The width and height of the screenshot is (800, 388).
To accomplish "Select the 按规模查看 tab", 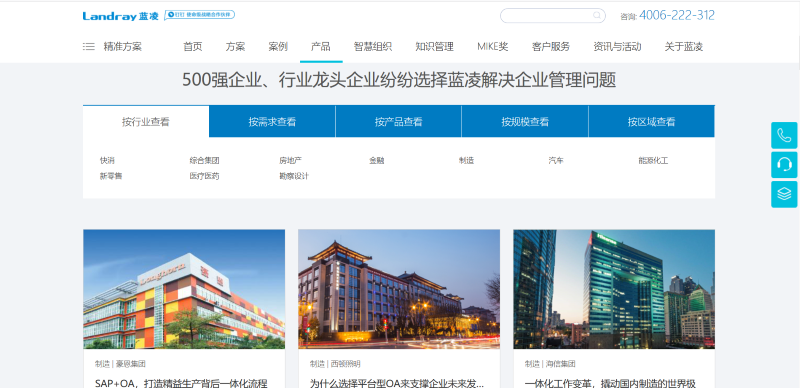I will point(525,122).
